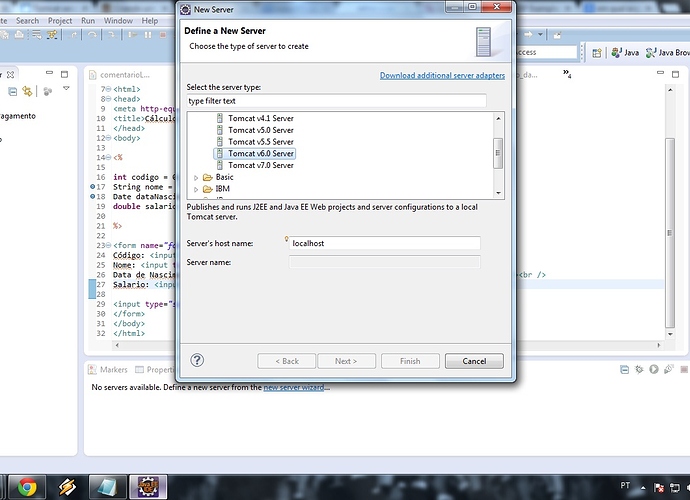The height and width of the screenshot is (500, 690).
Task: Start the server icon in Servers view
Action: point(654,370)
